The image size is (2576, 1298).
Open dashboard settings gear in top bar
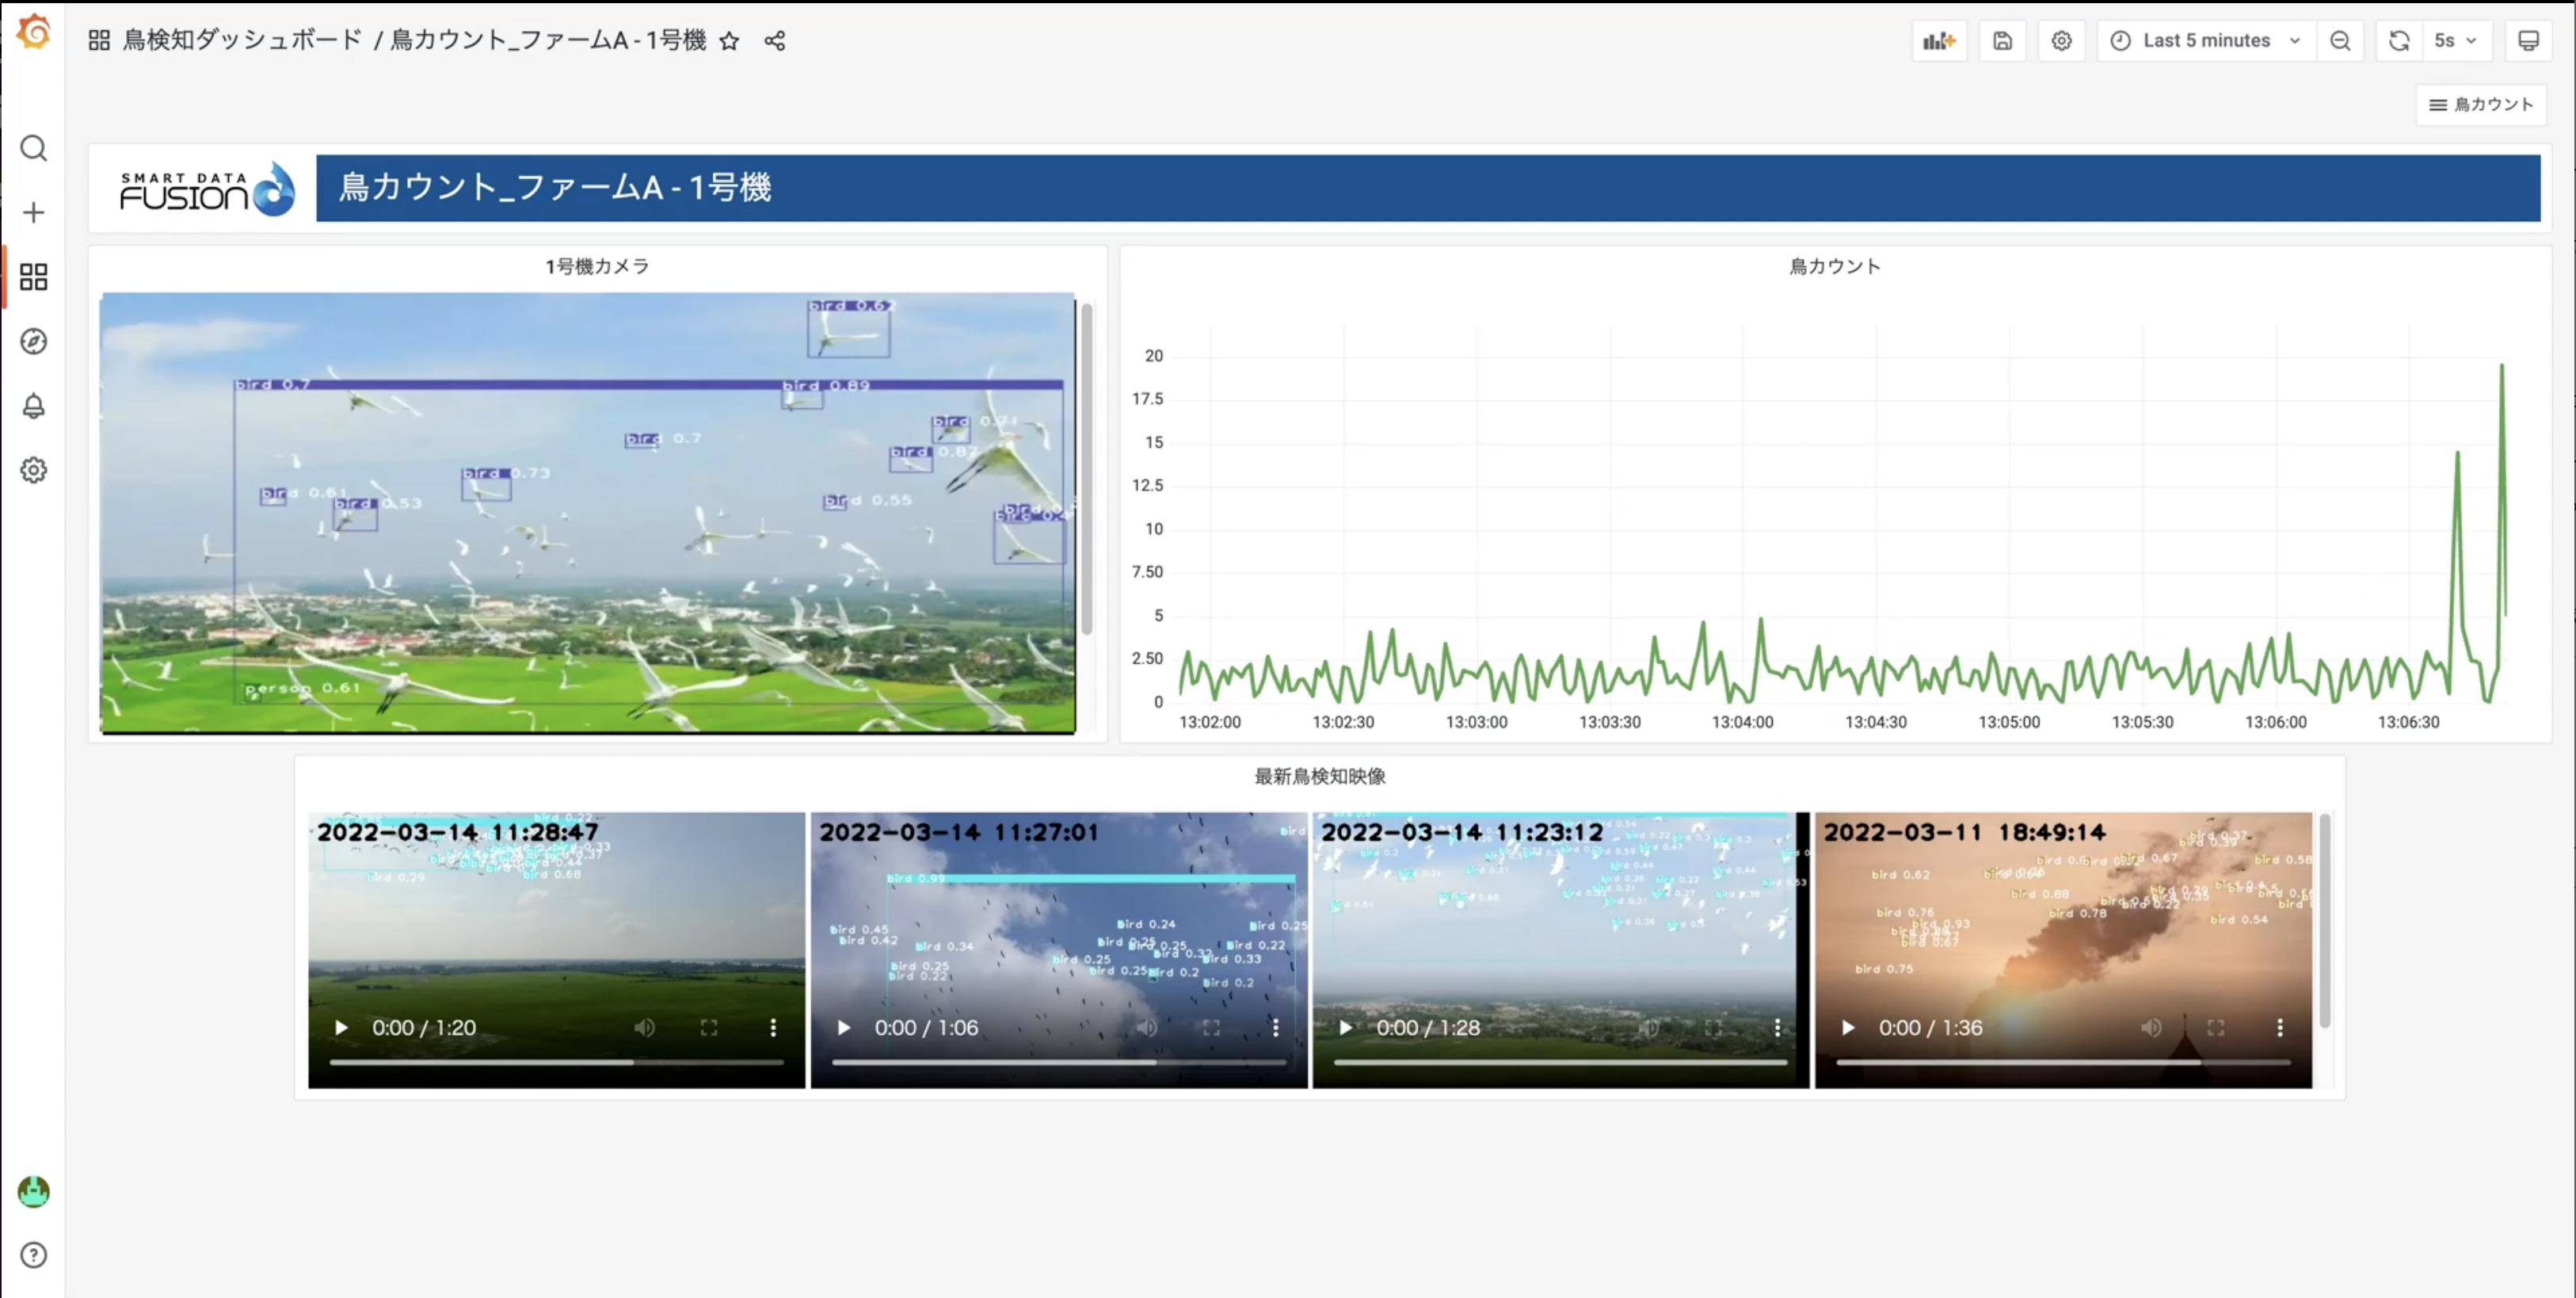pyautogui.click(x=2061, y=41)
